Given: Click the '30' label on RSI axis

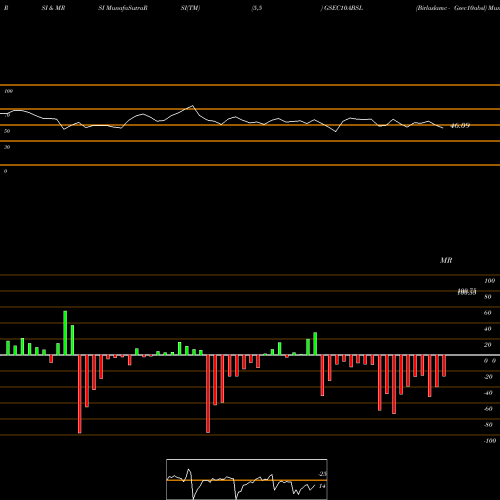Looking at the screenshot, I should 7,147.
